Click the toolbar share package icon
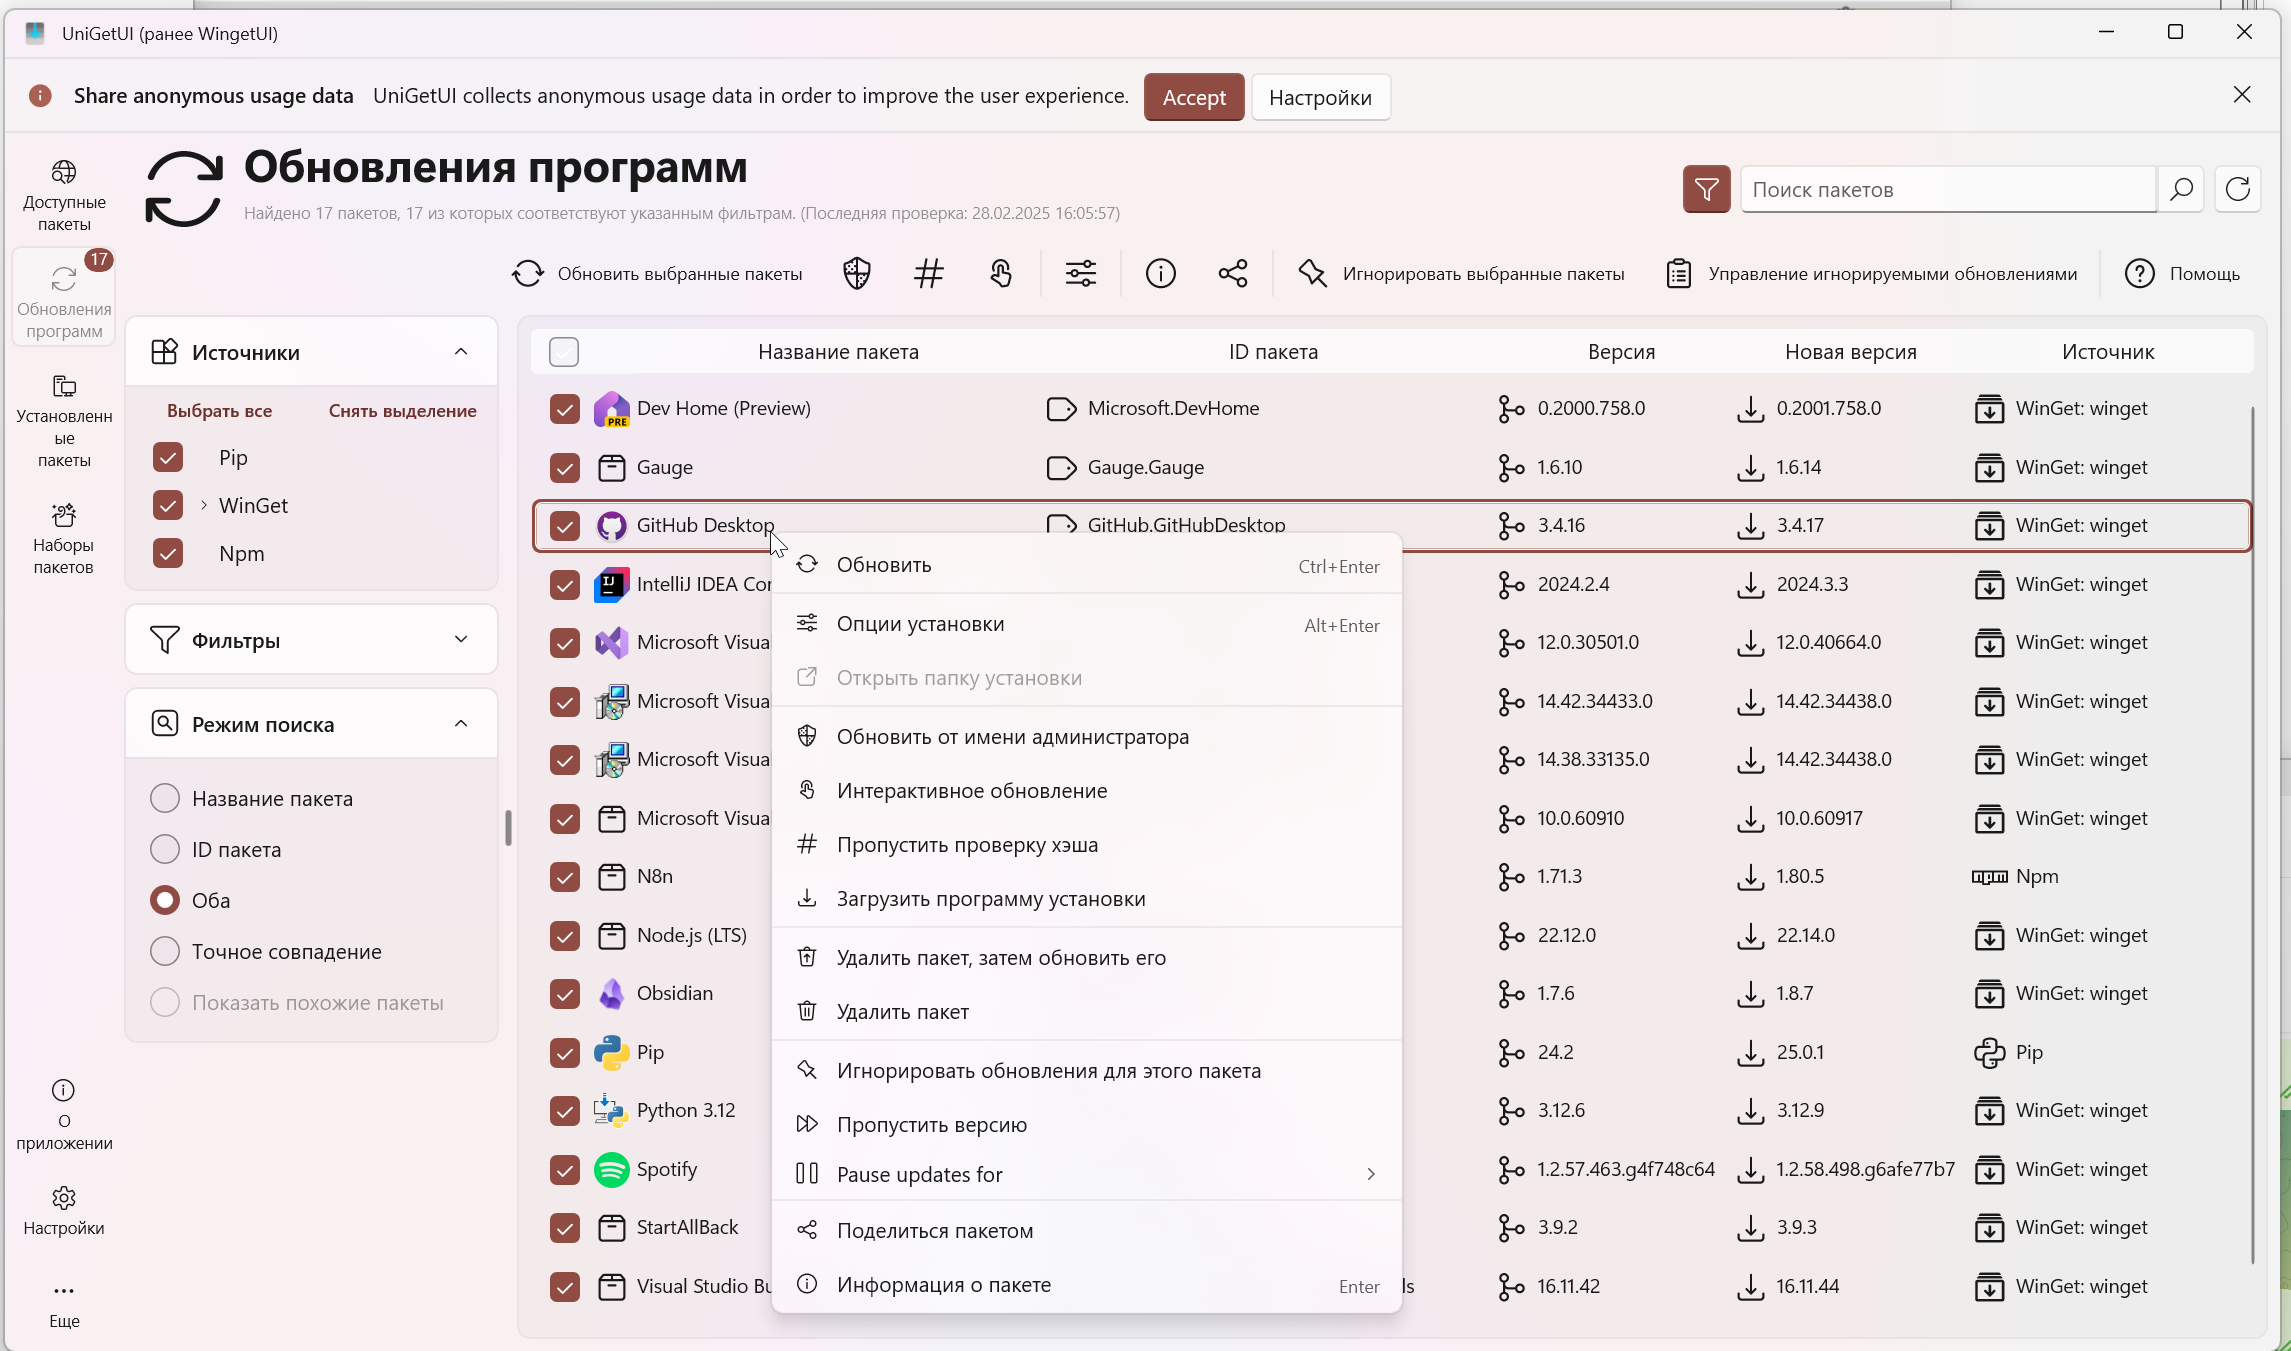This screenshot has width=2291, height=1351. [x=1233, y=273]
